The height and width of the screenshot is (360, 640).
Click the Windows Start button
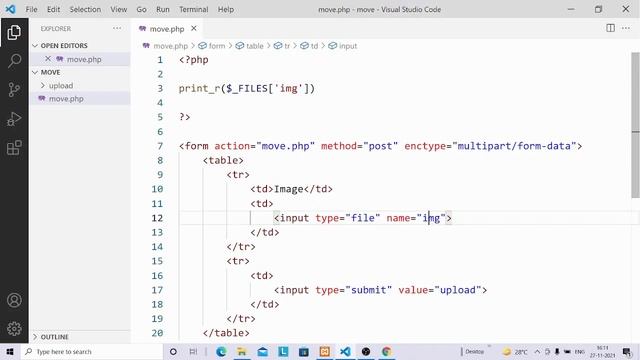click(10, 351)
